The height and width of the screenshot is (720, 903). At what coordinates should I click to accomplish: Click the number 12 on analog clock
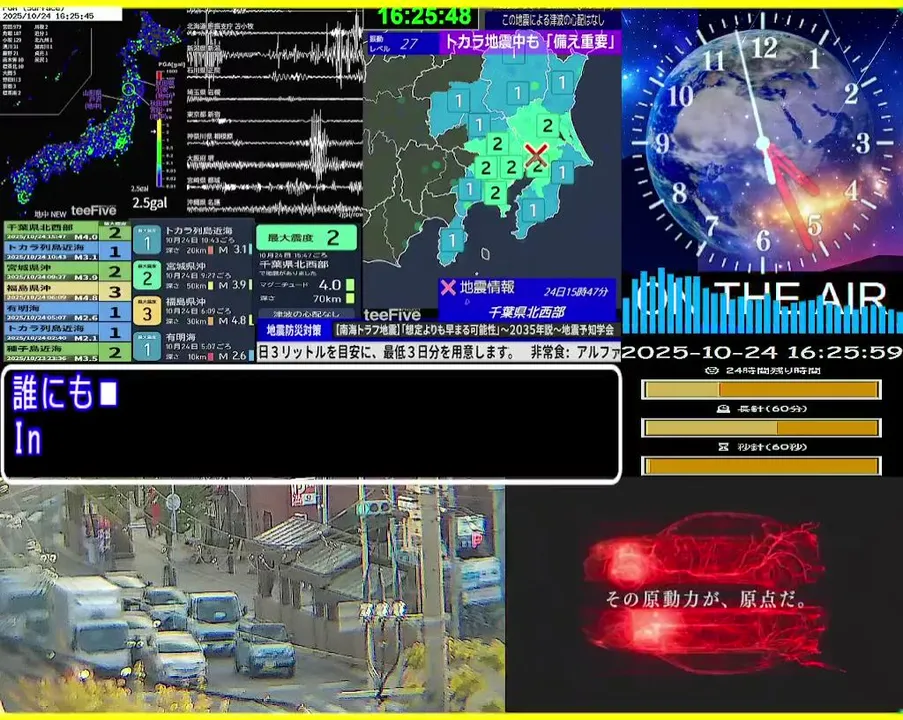coord(765,47)
